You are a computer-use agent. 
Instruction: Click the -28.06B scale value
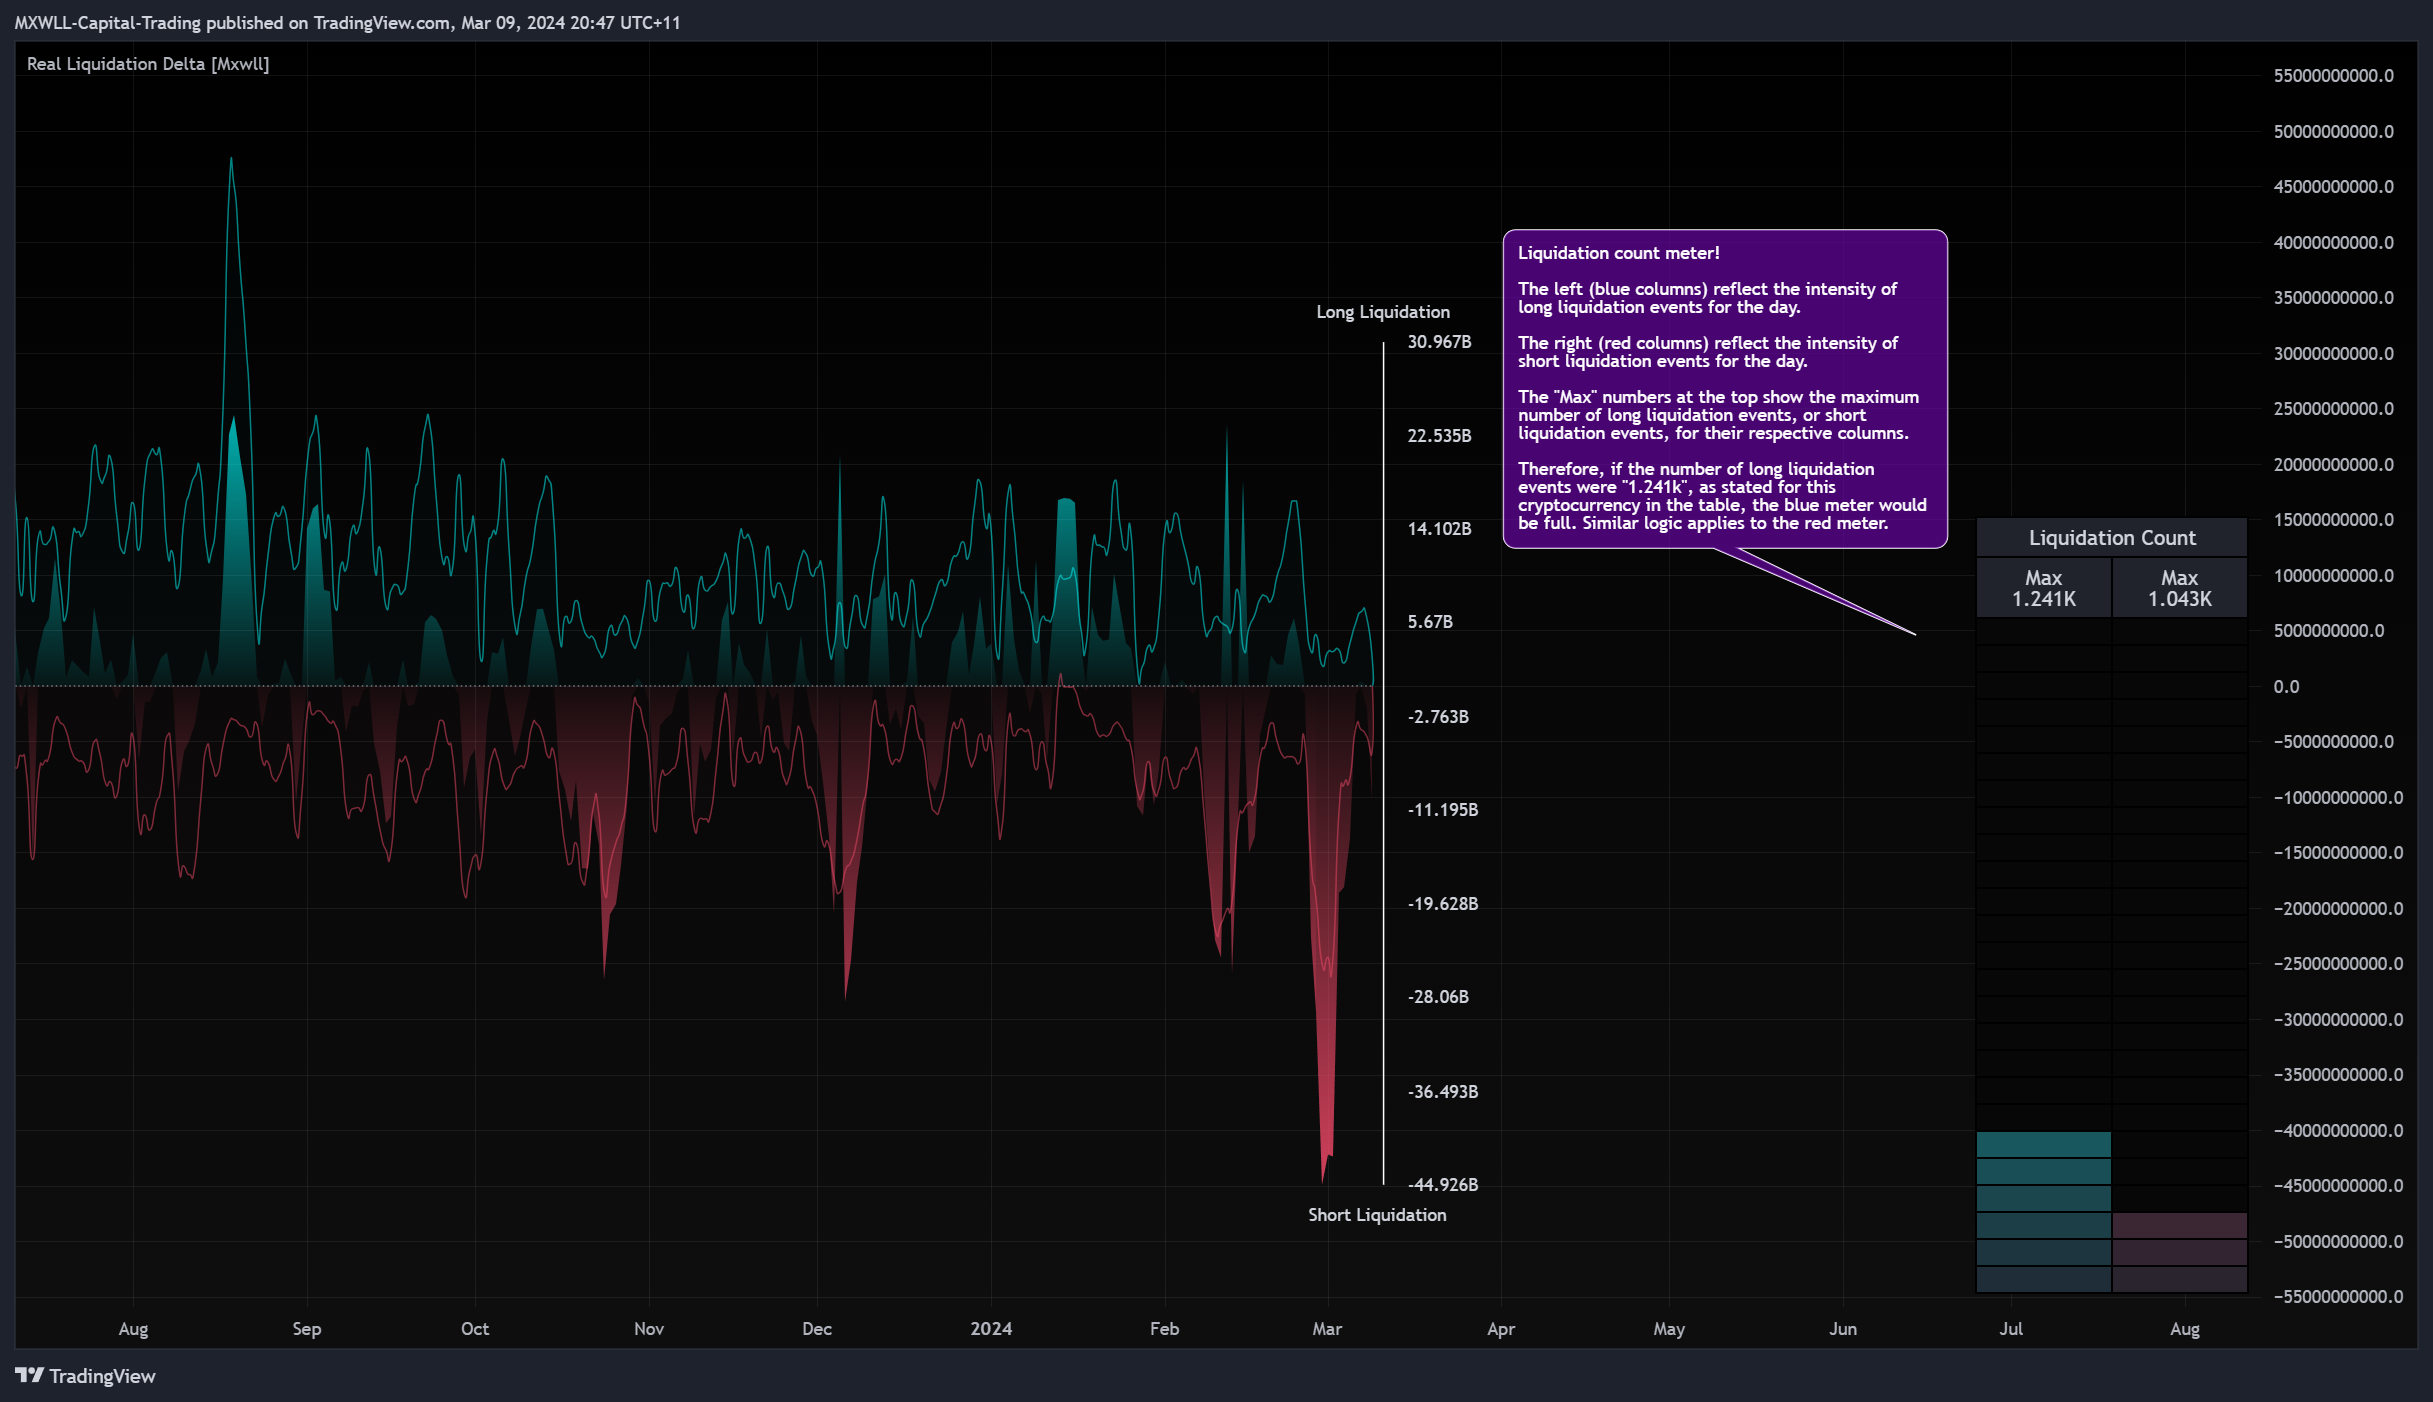coord(1438,997)
